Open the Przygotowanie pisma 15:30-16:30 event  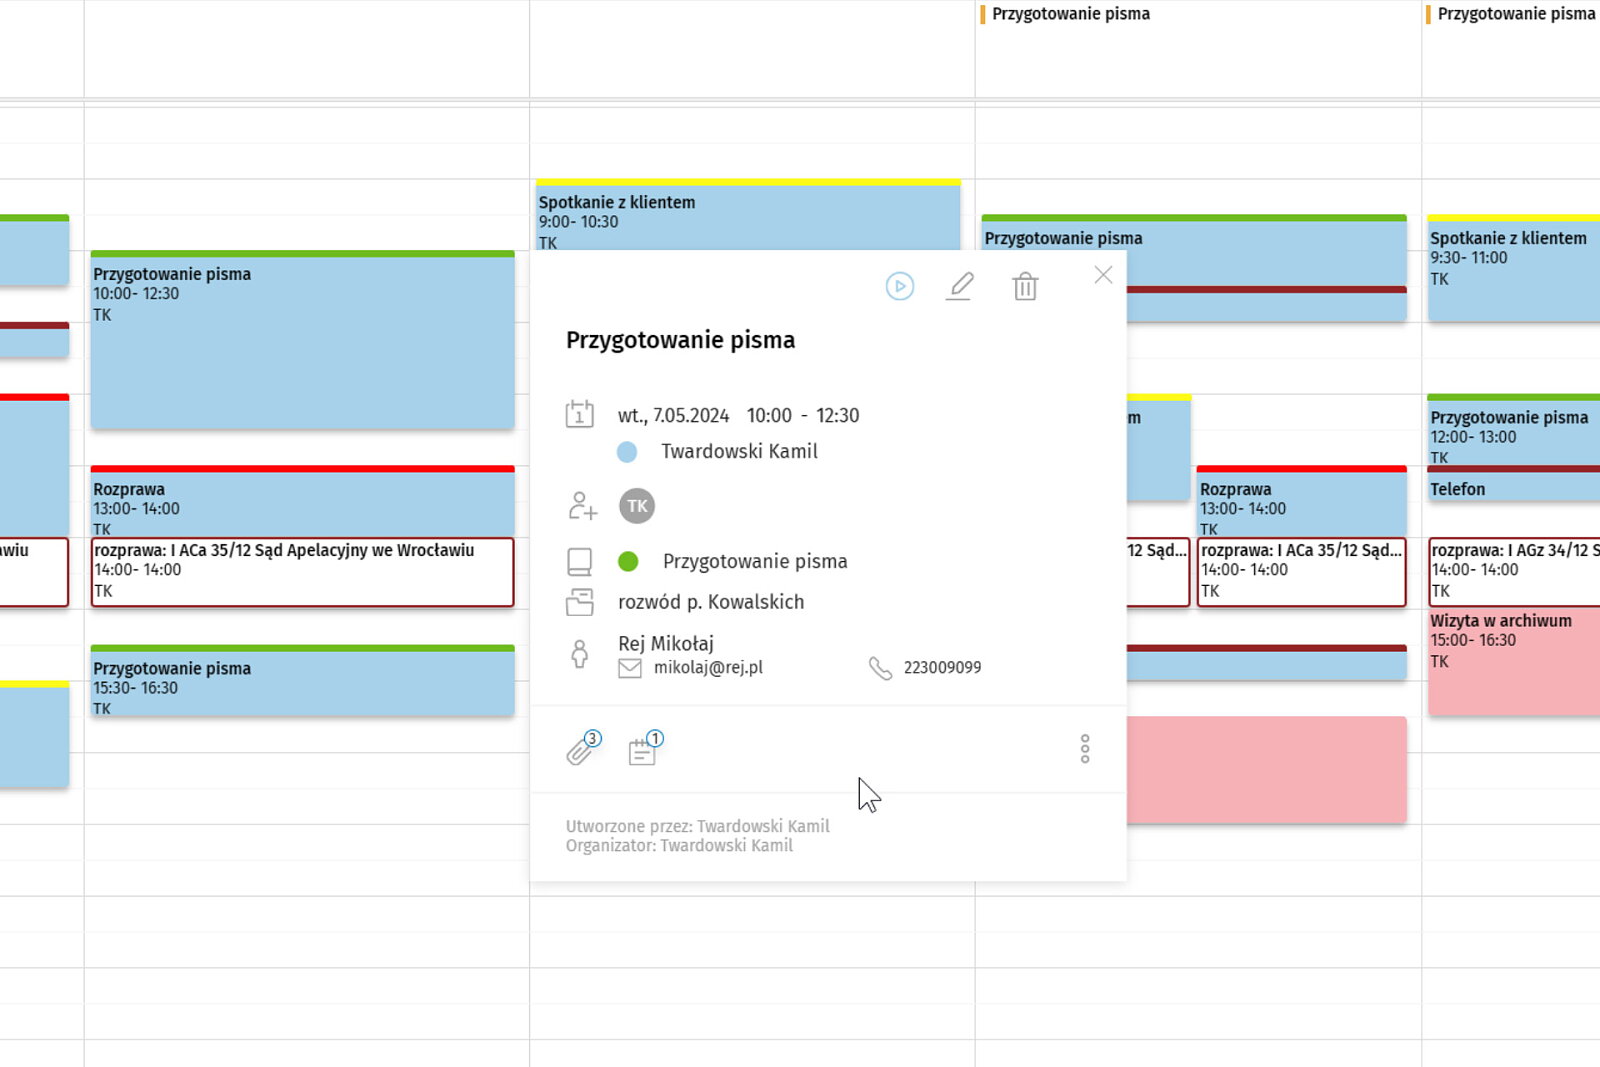[x=303, y=681]
